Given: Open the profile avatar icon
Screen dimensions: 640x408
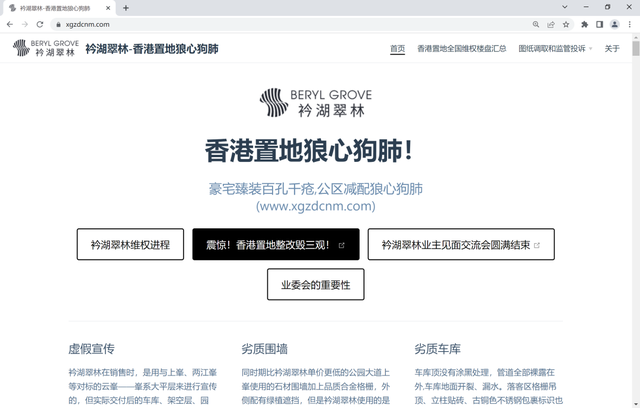Looking at the screenshot, I should 615,24.
